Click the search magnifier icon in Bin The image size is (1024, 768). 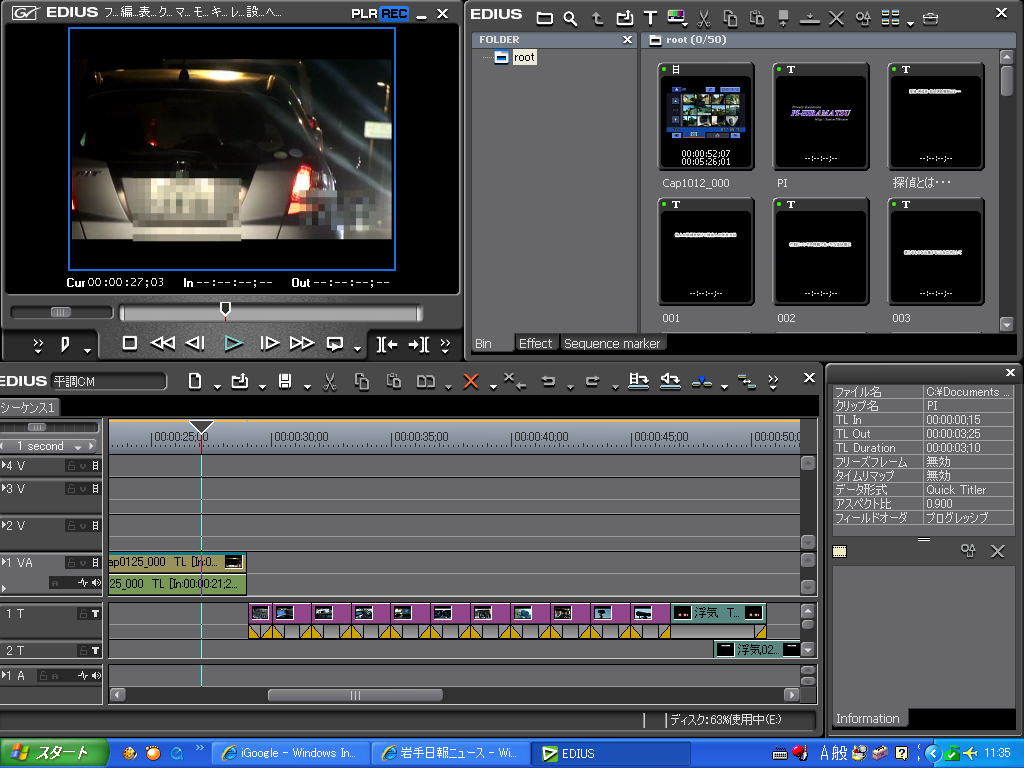[x=570, y=18]
